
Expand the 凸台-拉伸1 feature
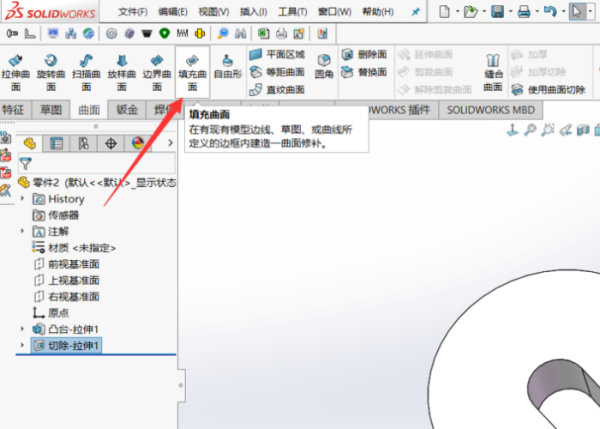(x=22, y=329)
